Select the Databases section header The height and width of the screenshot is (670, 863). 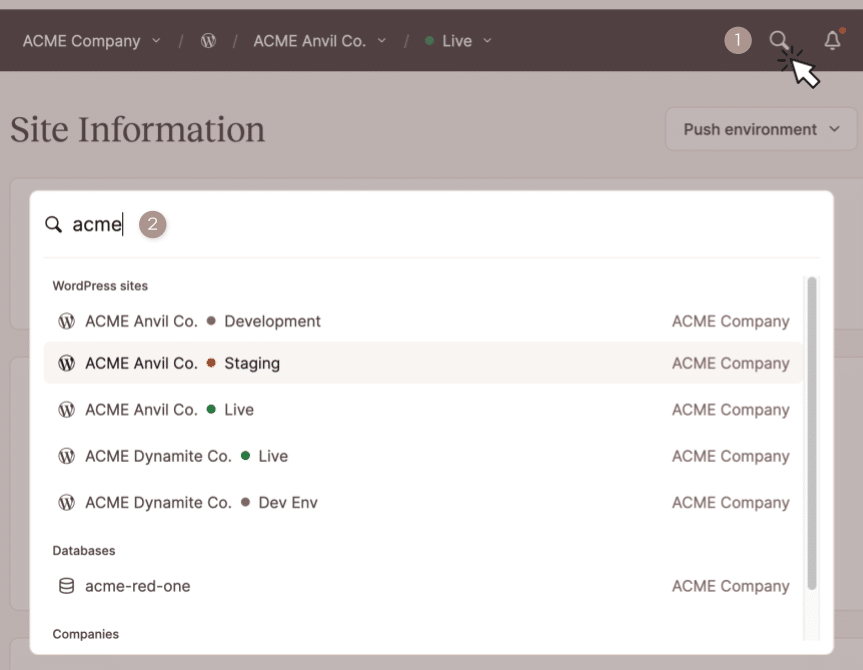(x=82, y=550)
